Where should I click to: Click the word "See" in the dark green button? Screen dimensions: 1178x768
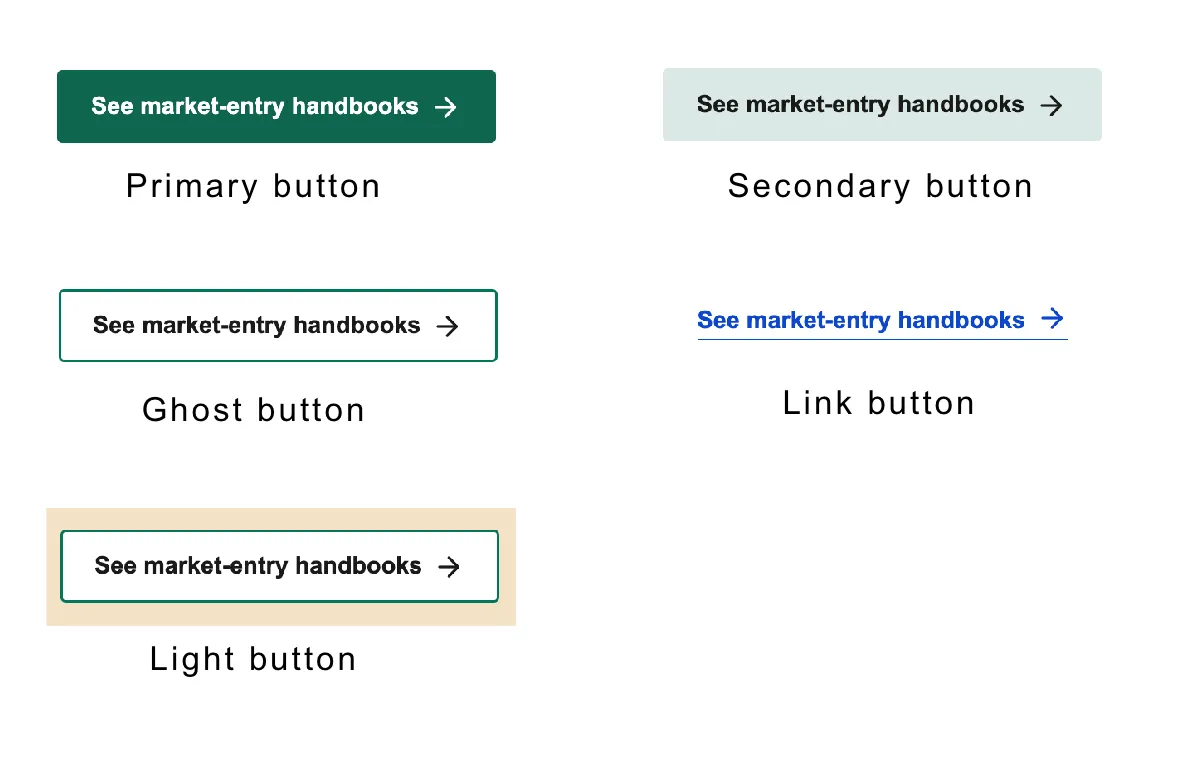pos(113,106)
